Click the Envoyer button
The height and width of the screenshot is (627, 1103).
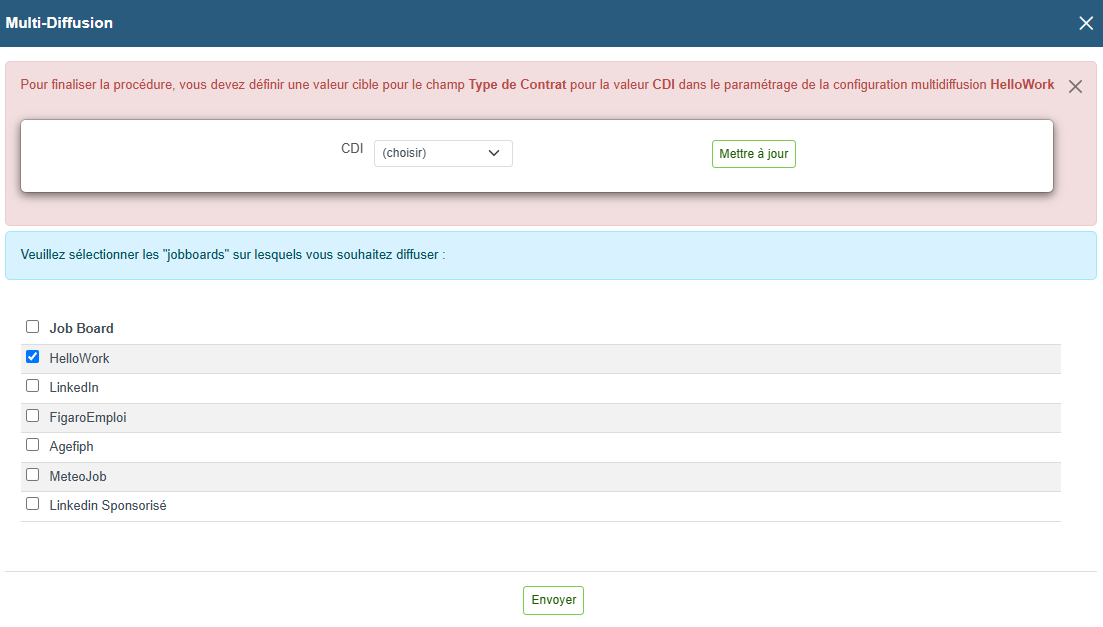[x=553, y=600]
